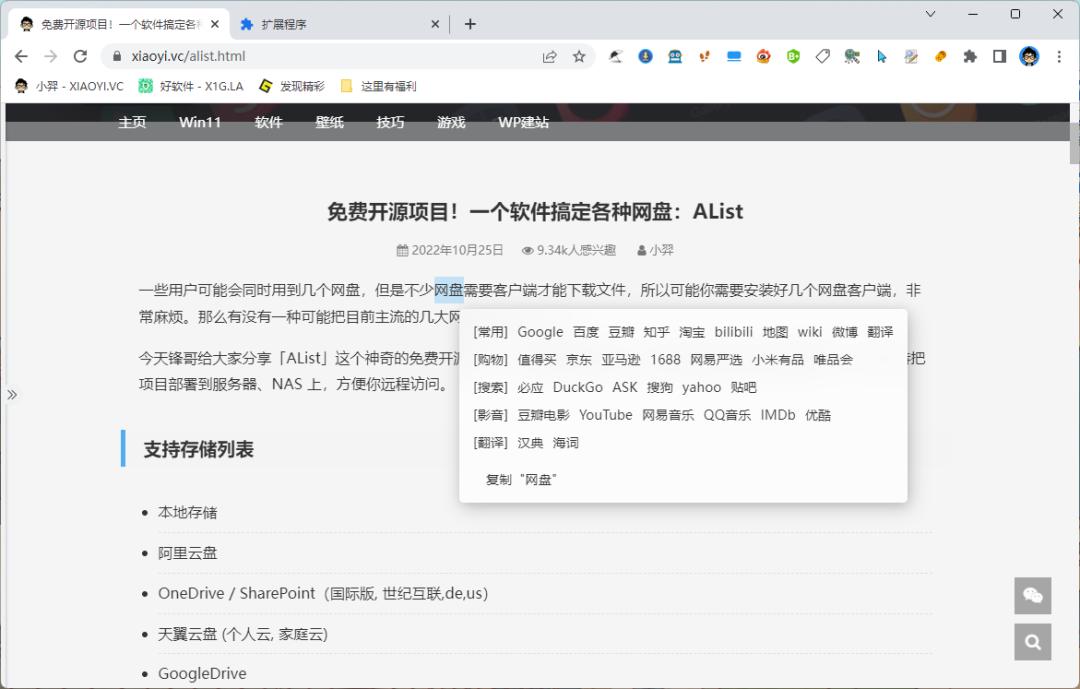Click the Google link in the popup panel
Image resolution: width=1080 pixels, height=689 pixels.
(x=540, y=331)
